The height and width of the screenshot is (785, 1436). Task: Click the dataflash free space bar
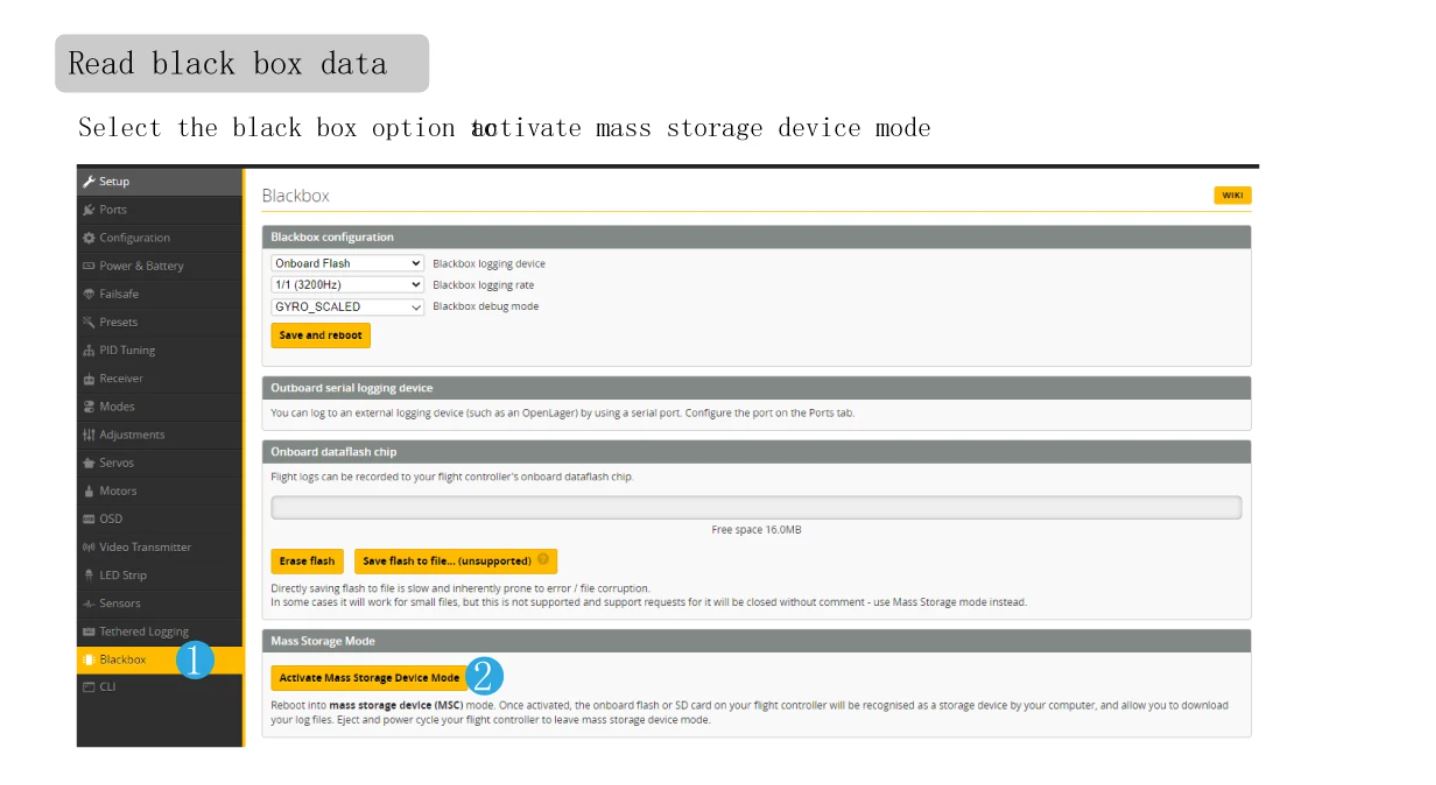756,508
